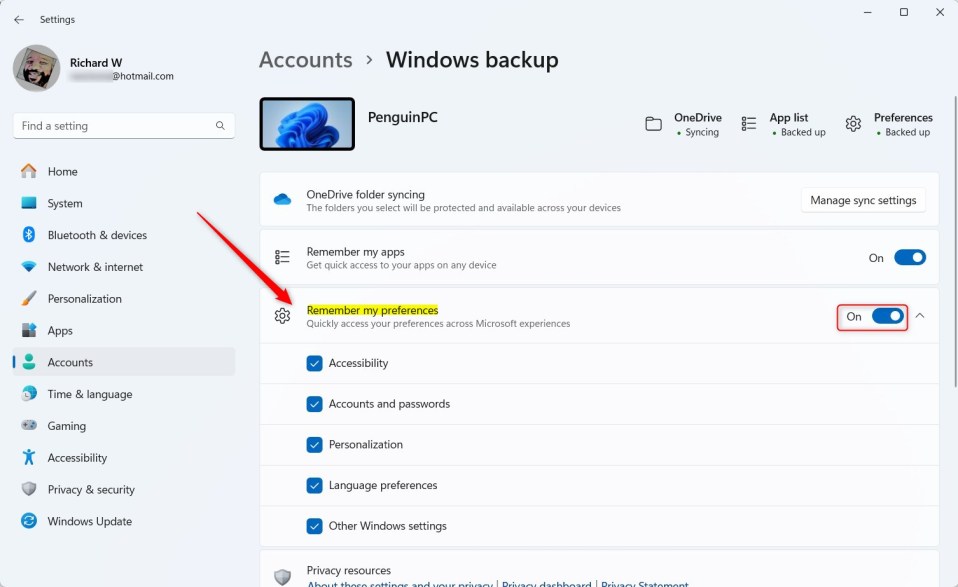Click the Gaming controller icon
Image resolution: width=958 pixels, height=587 pixels.
[29, 425]
